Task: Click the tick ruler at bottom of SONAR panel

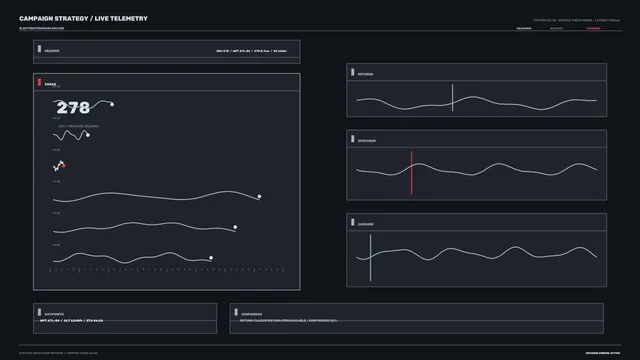Action: point(167,270)
